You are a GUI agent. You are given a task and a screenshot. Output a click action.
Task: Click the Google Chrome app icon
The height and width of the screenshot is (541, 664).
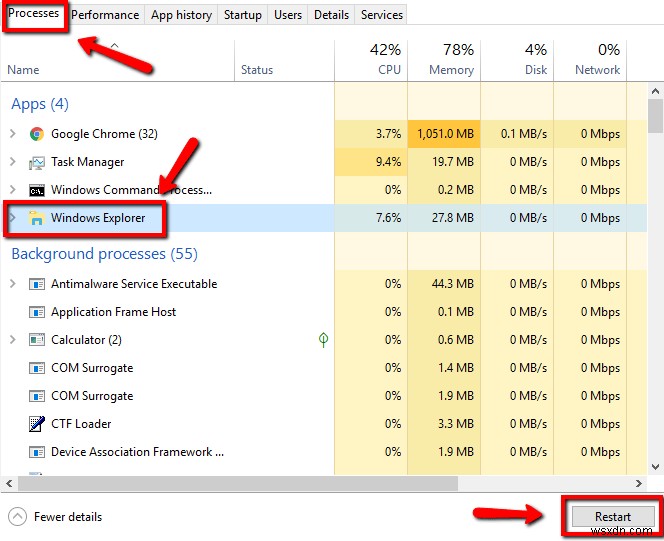coord(37,134)
